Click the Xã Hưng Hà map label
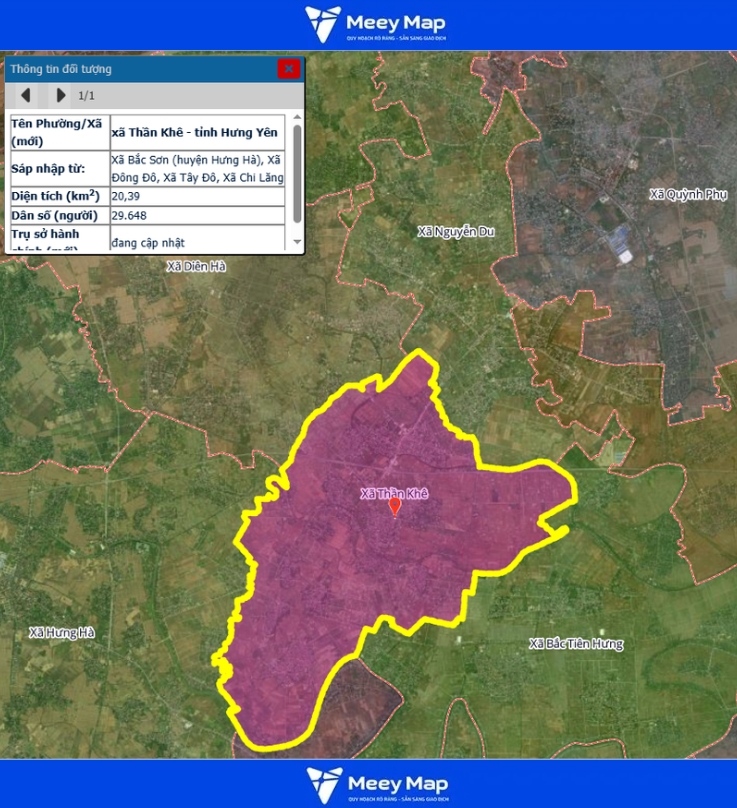737x808 pixels. pyautogui.click(x=61, y=633)
